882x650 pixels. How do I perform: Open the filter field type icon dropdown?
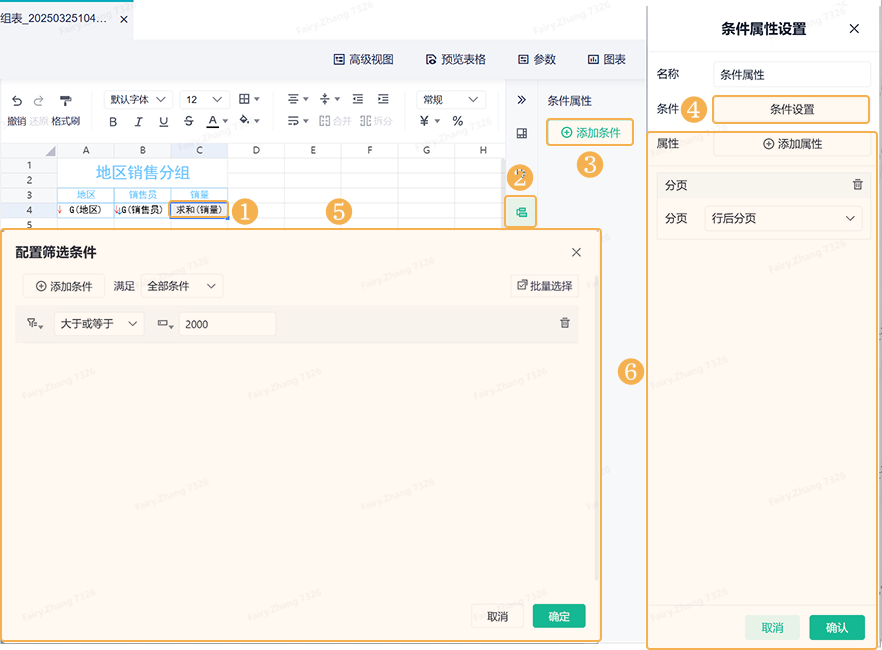(35, 323)
